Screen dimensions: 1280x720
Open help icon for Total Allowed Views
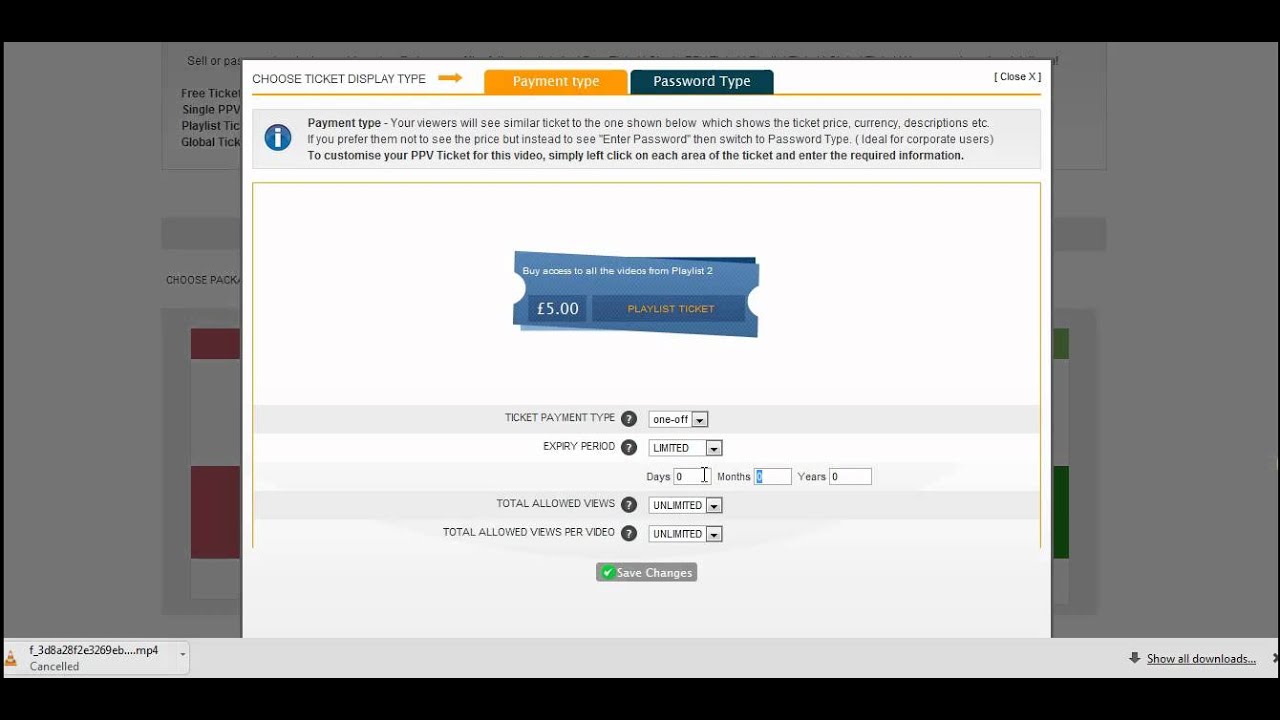629,505
